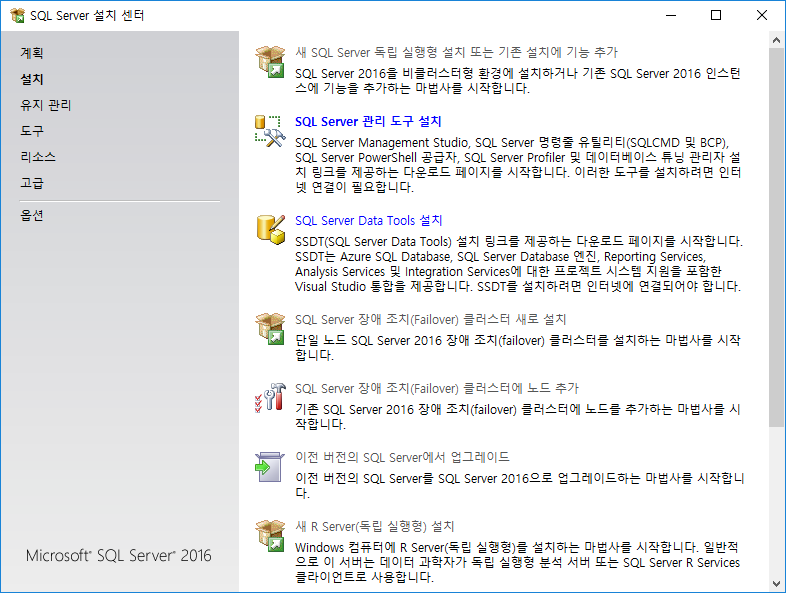
Task: Go to the 리소스 section
Action: 38,157
